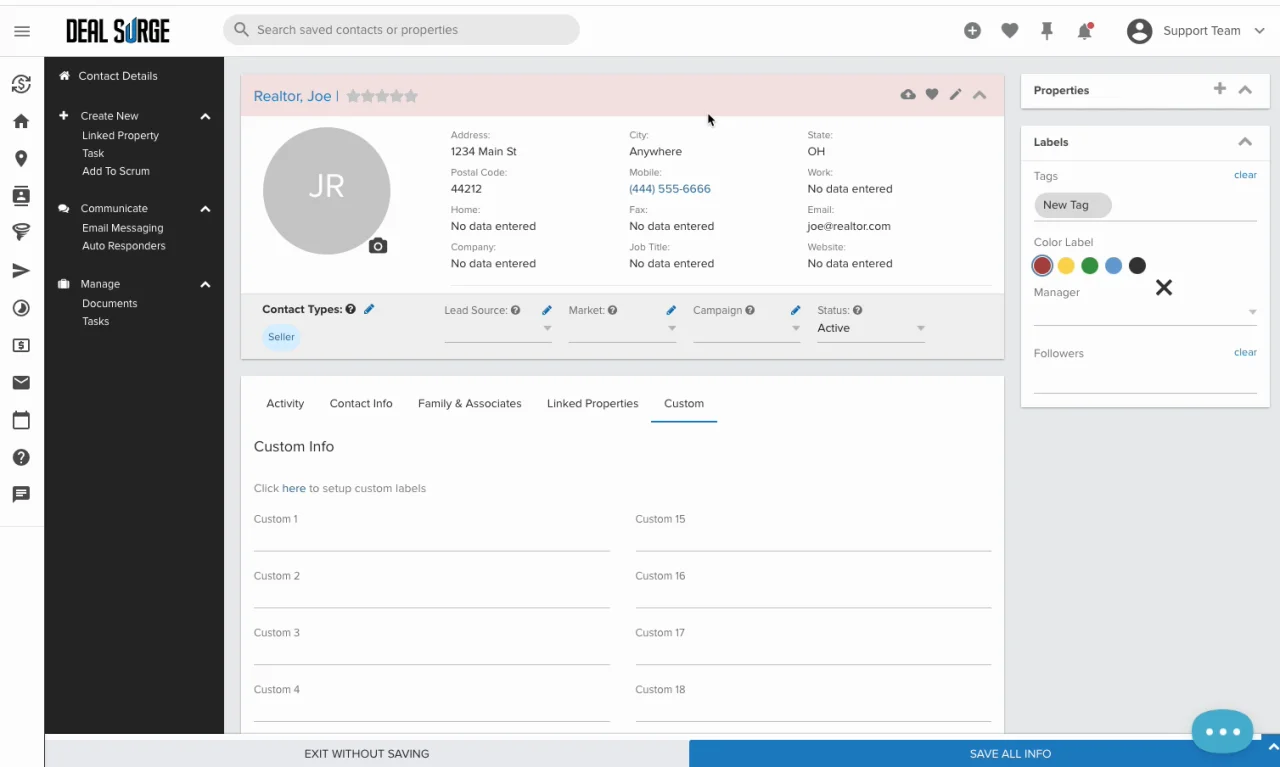Call the mobile number (444) 555-6666
This screenshot has width=1280, height=767.
670,189
